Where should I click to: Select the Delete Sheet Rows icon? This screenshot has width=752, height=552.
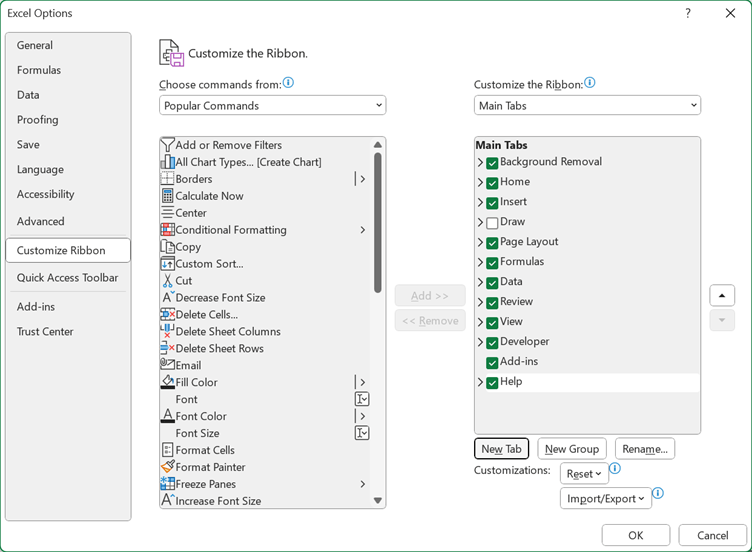click(167, 348)
